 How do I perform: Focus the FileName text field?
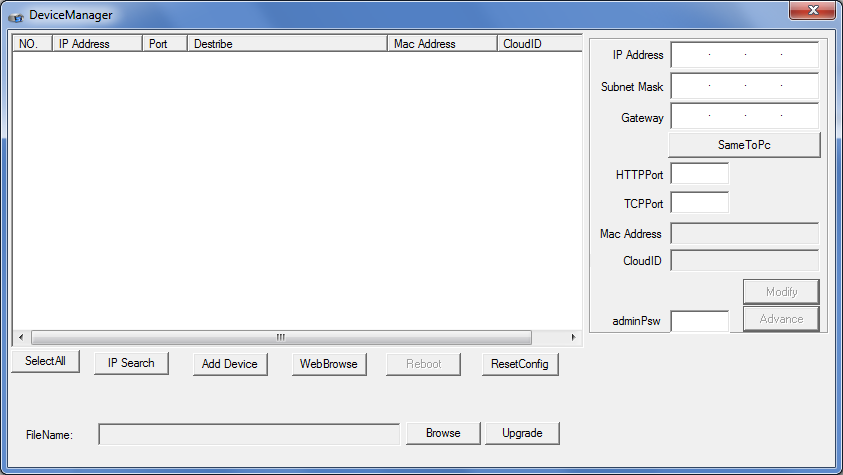pos(249,434)
